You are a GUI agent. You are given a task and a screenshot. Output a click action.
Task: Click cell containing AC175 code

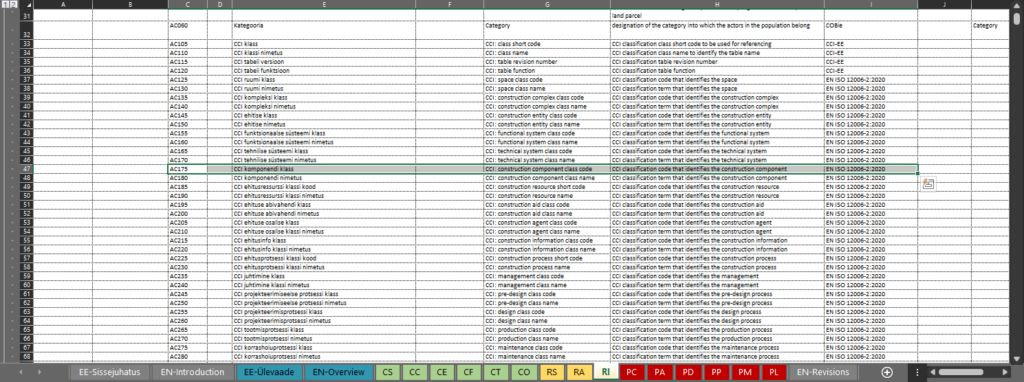coord(187,168)
